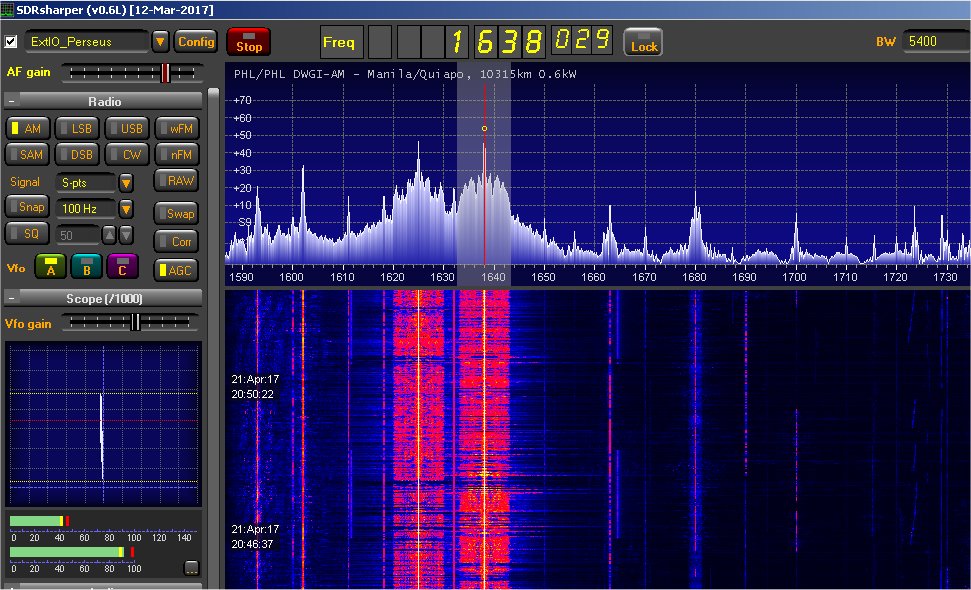Image resolution: width=971 pixels, height=590 pixels.
Task: Enable Snap to frequency step
Action: click(x=27, y=207)
